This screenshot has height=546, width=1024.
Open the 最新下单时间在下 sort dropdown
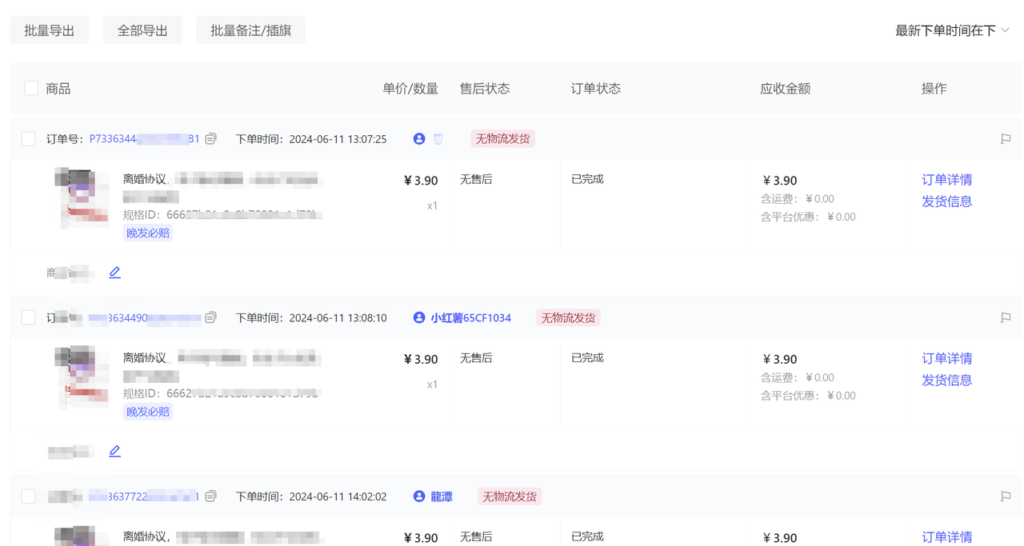952,30
